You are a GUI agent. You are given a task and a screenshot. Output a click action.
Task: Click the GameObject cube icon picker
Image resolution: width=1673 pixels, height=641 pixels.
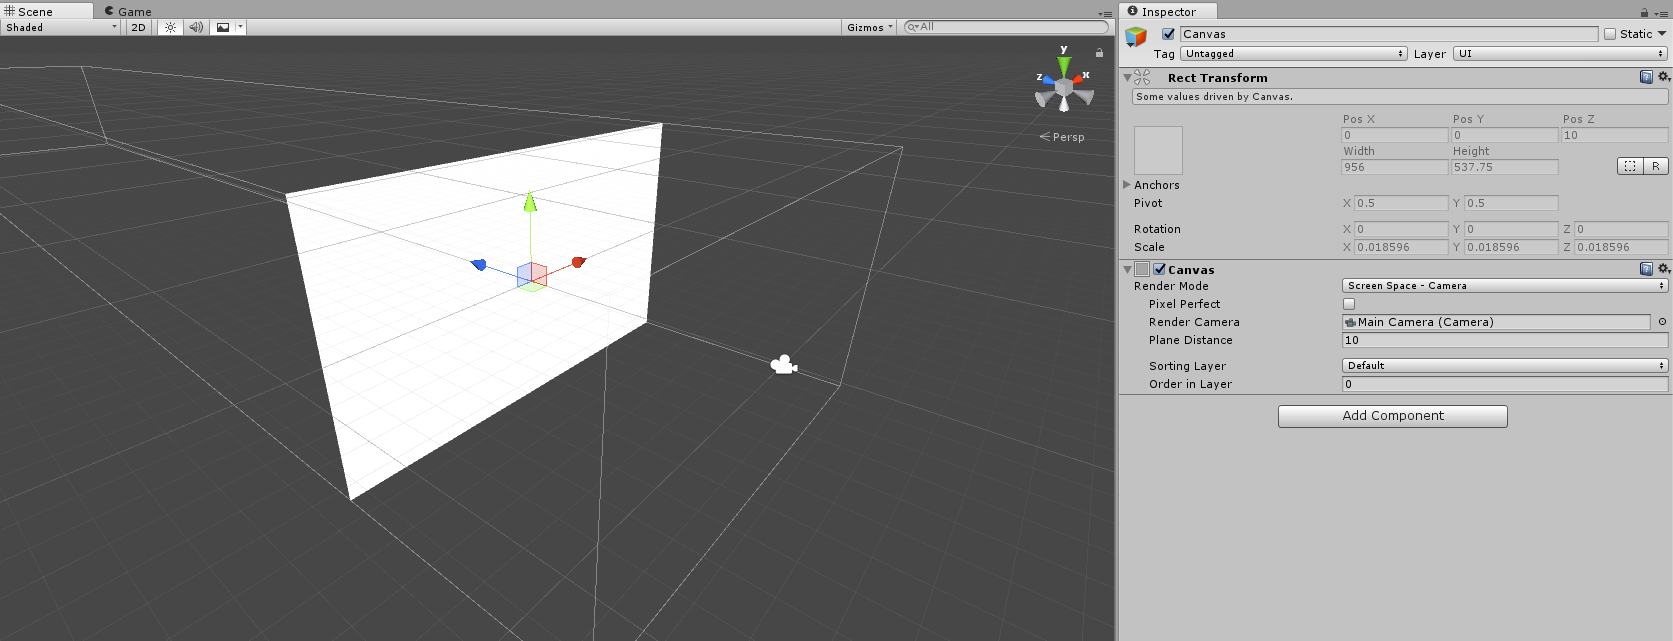(x=1135, y=37)
